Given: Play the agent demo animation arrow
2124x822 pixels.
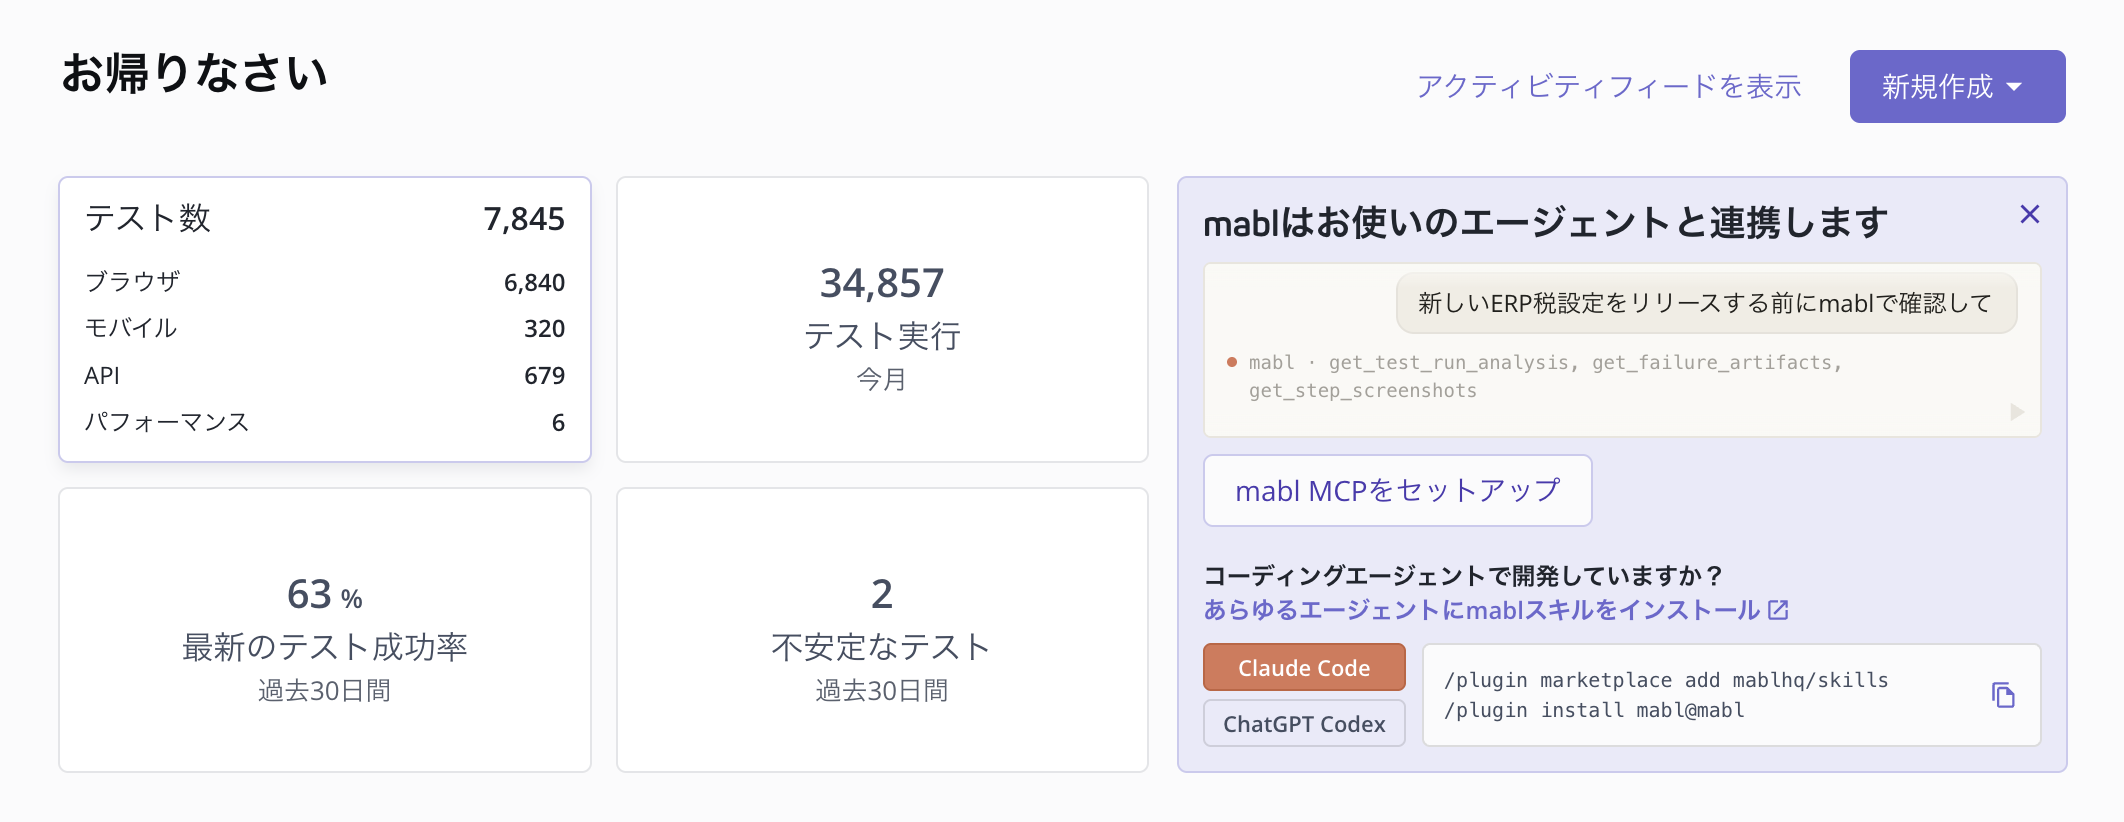Looking at the screenshot, I should pos(2017,412).
